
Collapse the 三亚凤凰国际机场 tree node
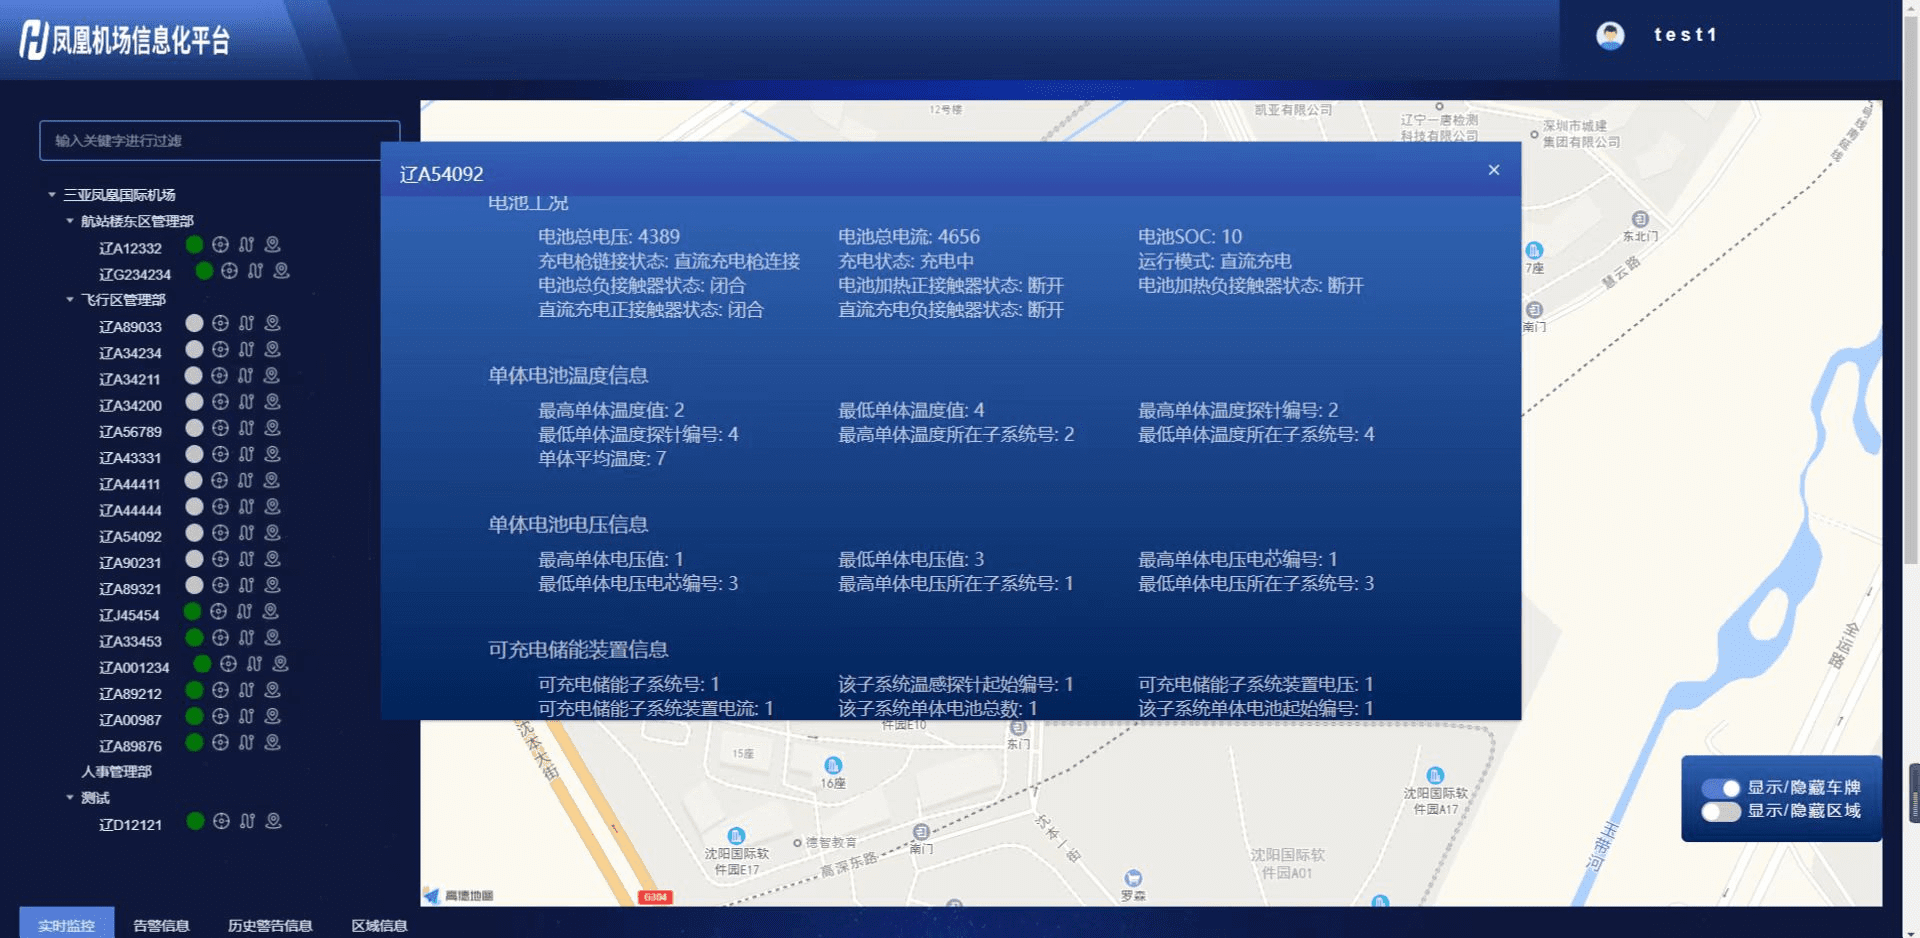52,195
